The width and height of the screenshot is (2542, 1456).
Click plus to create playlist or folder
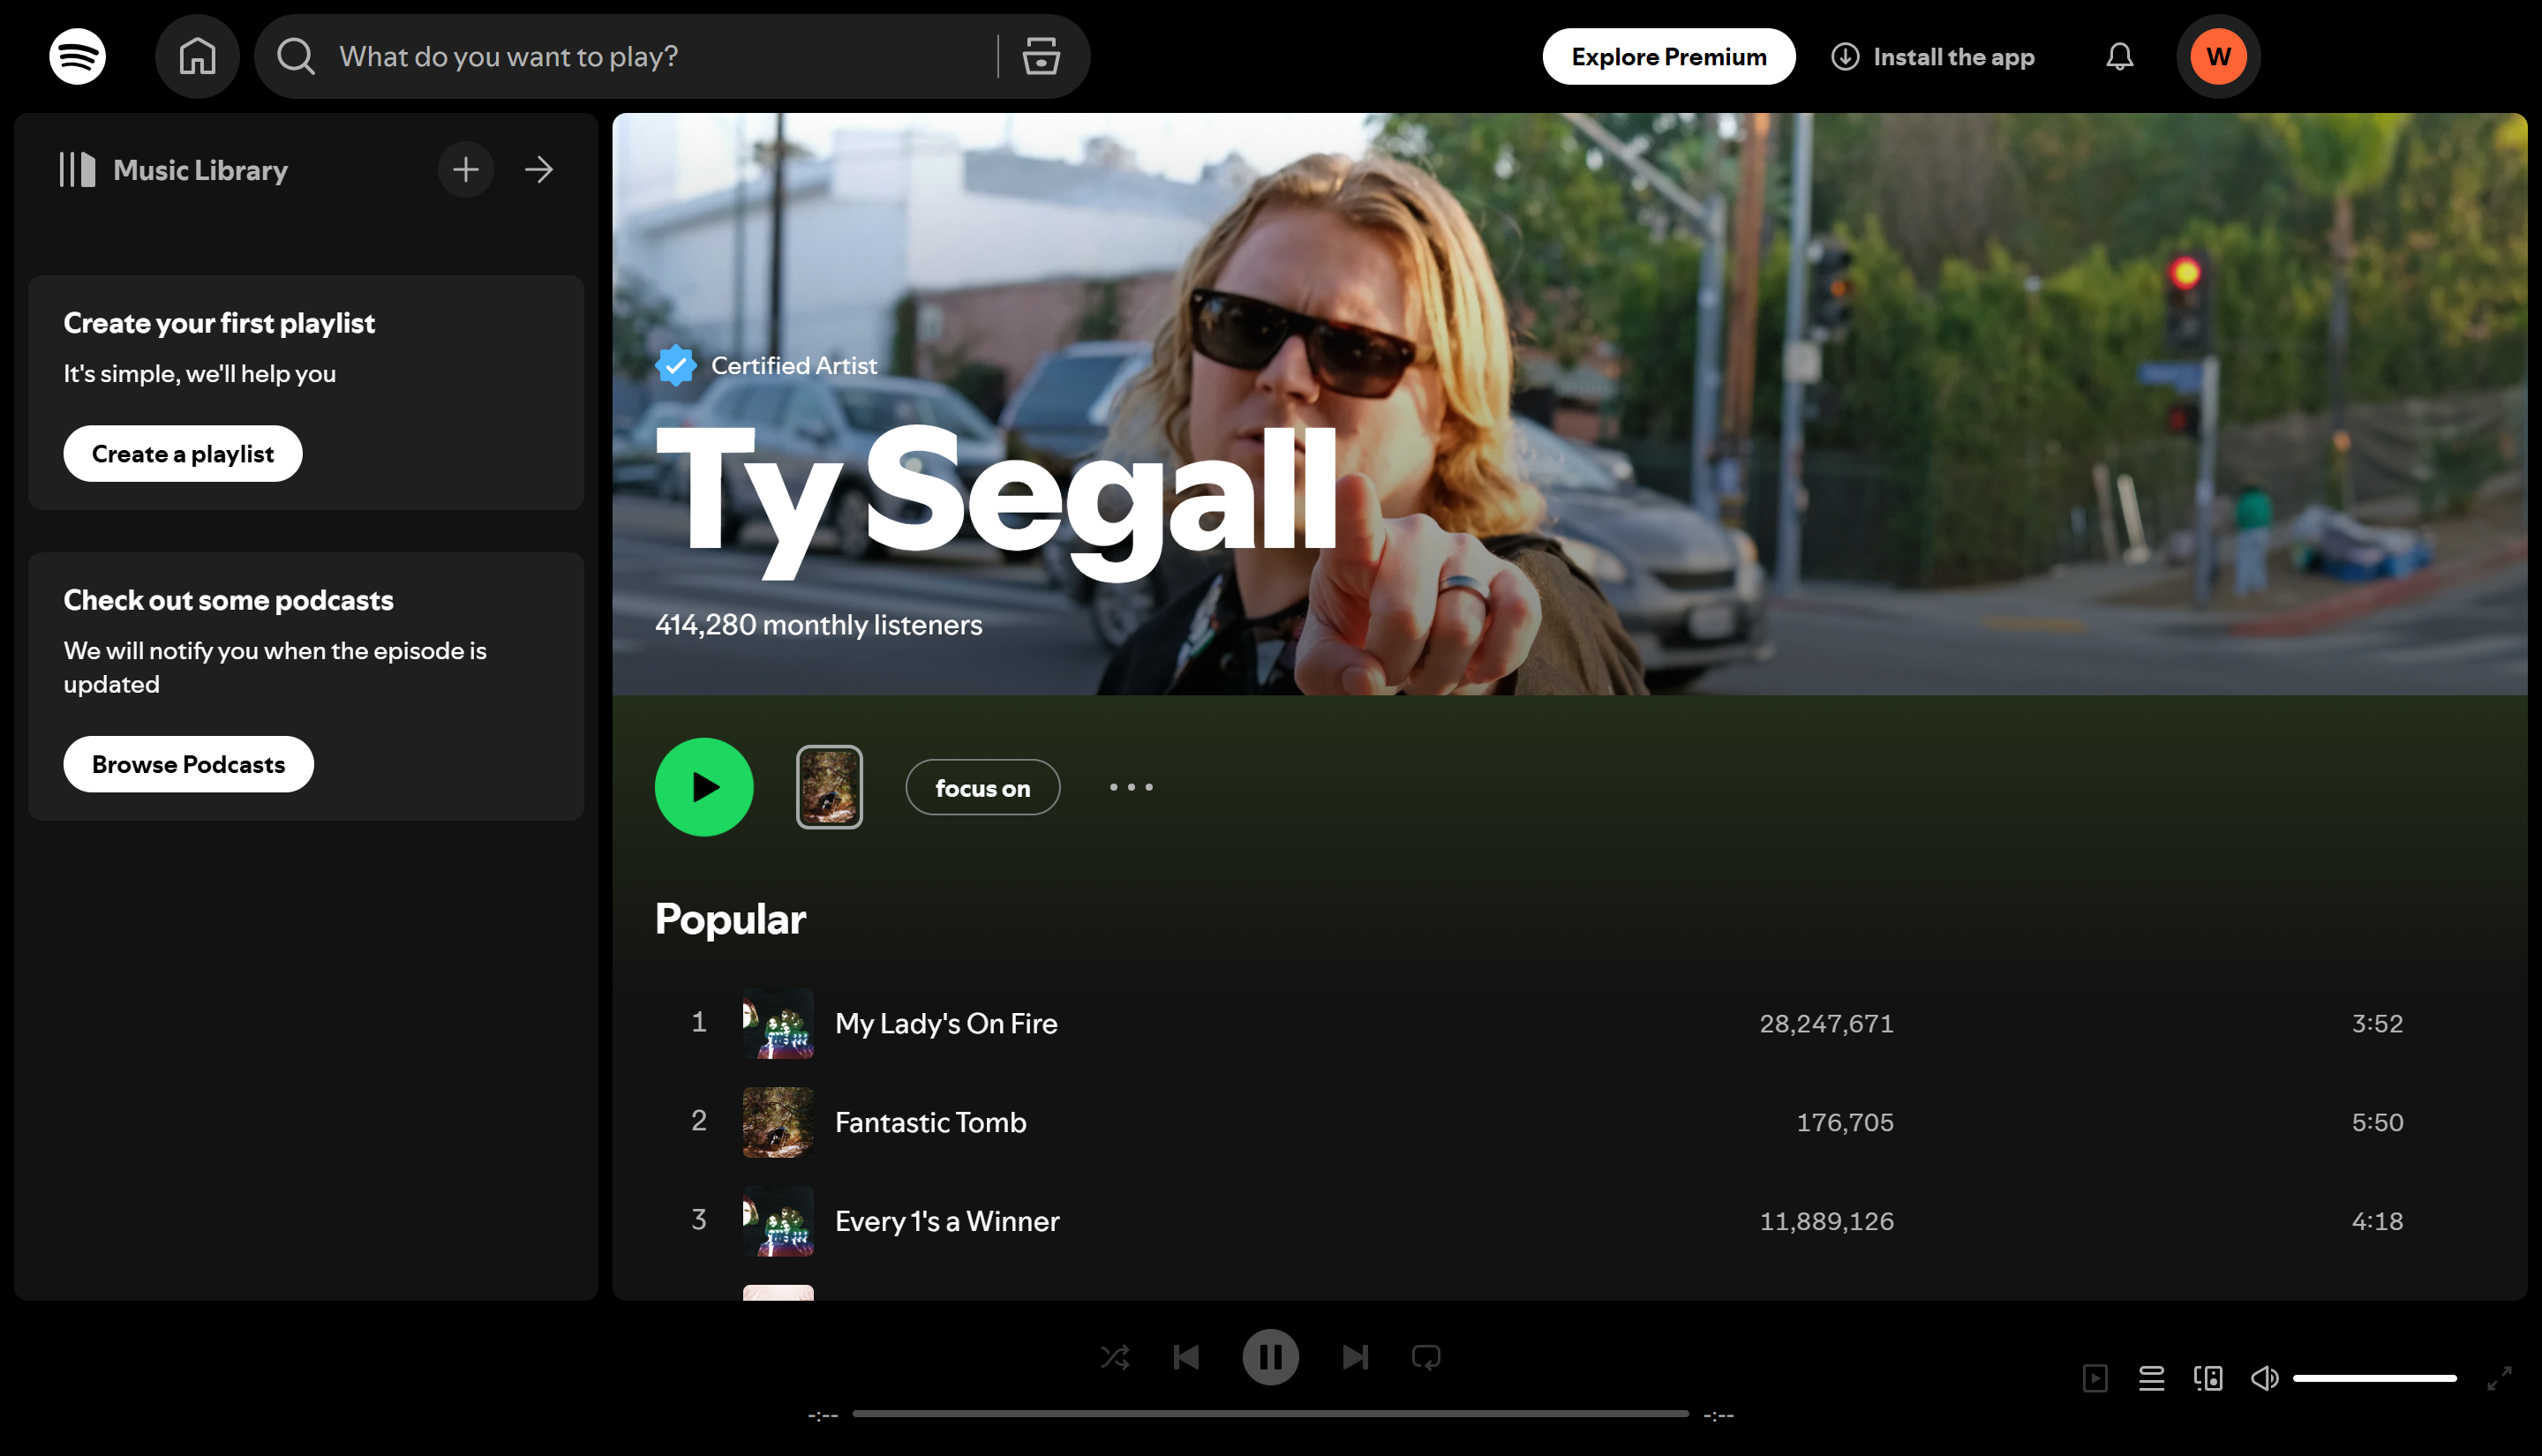pos(466,170)
